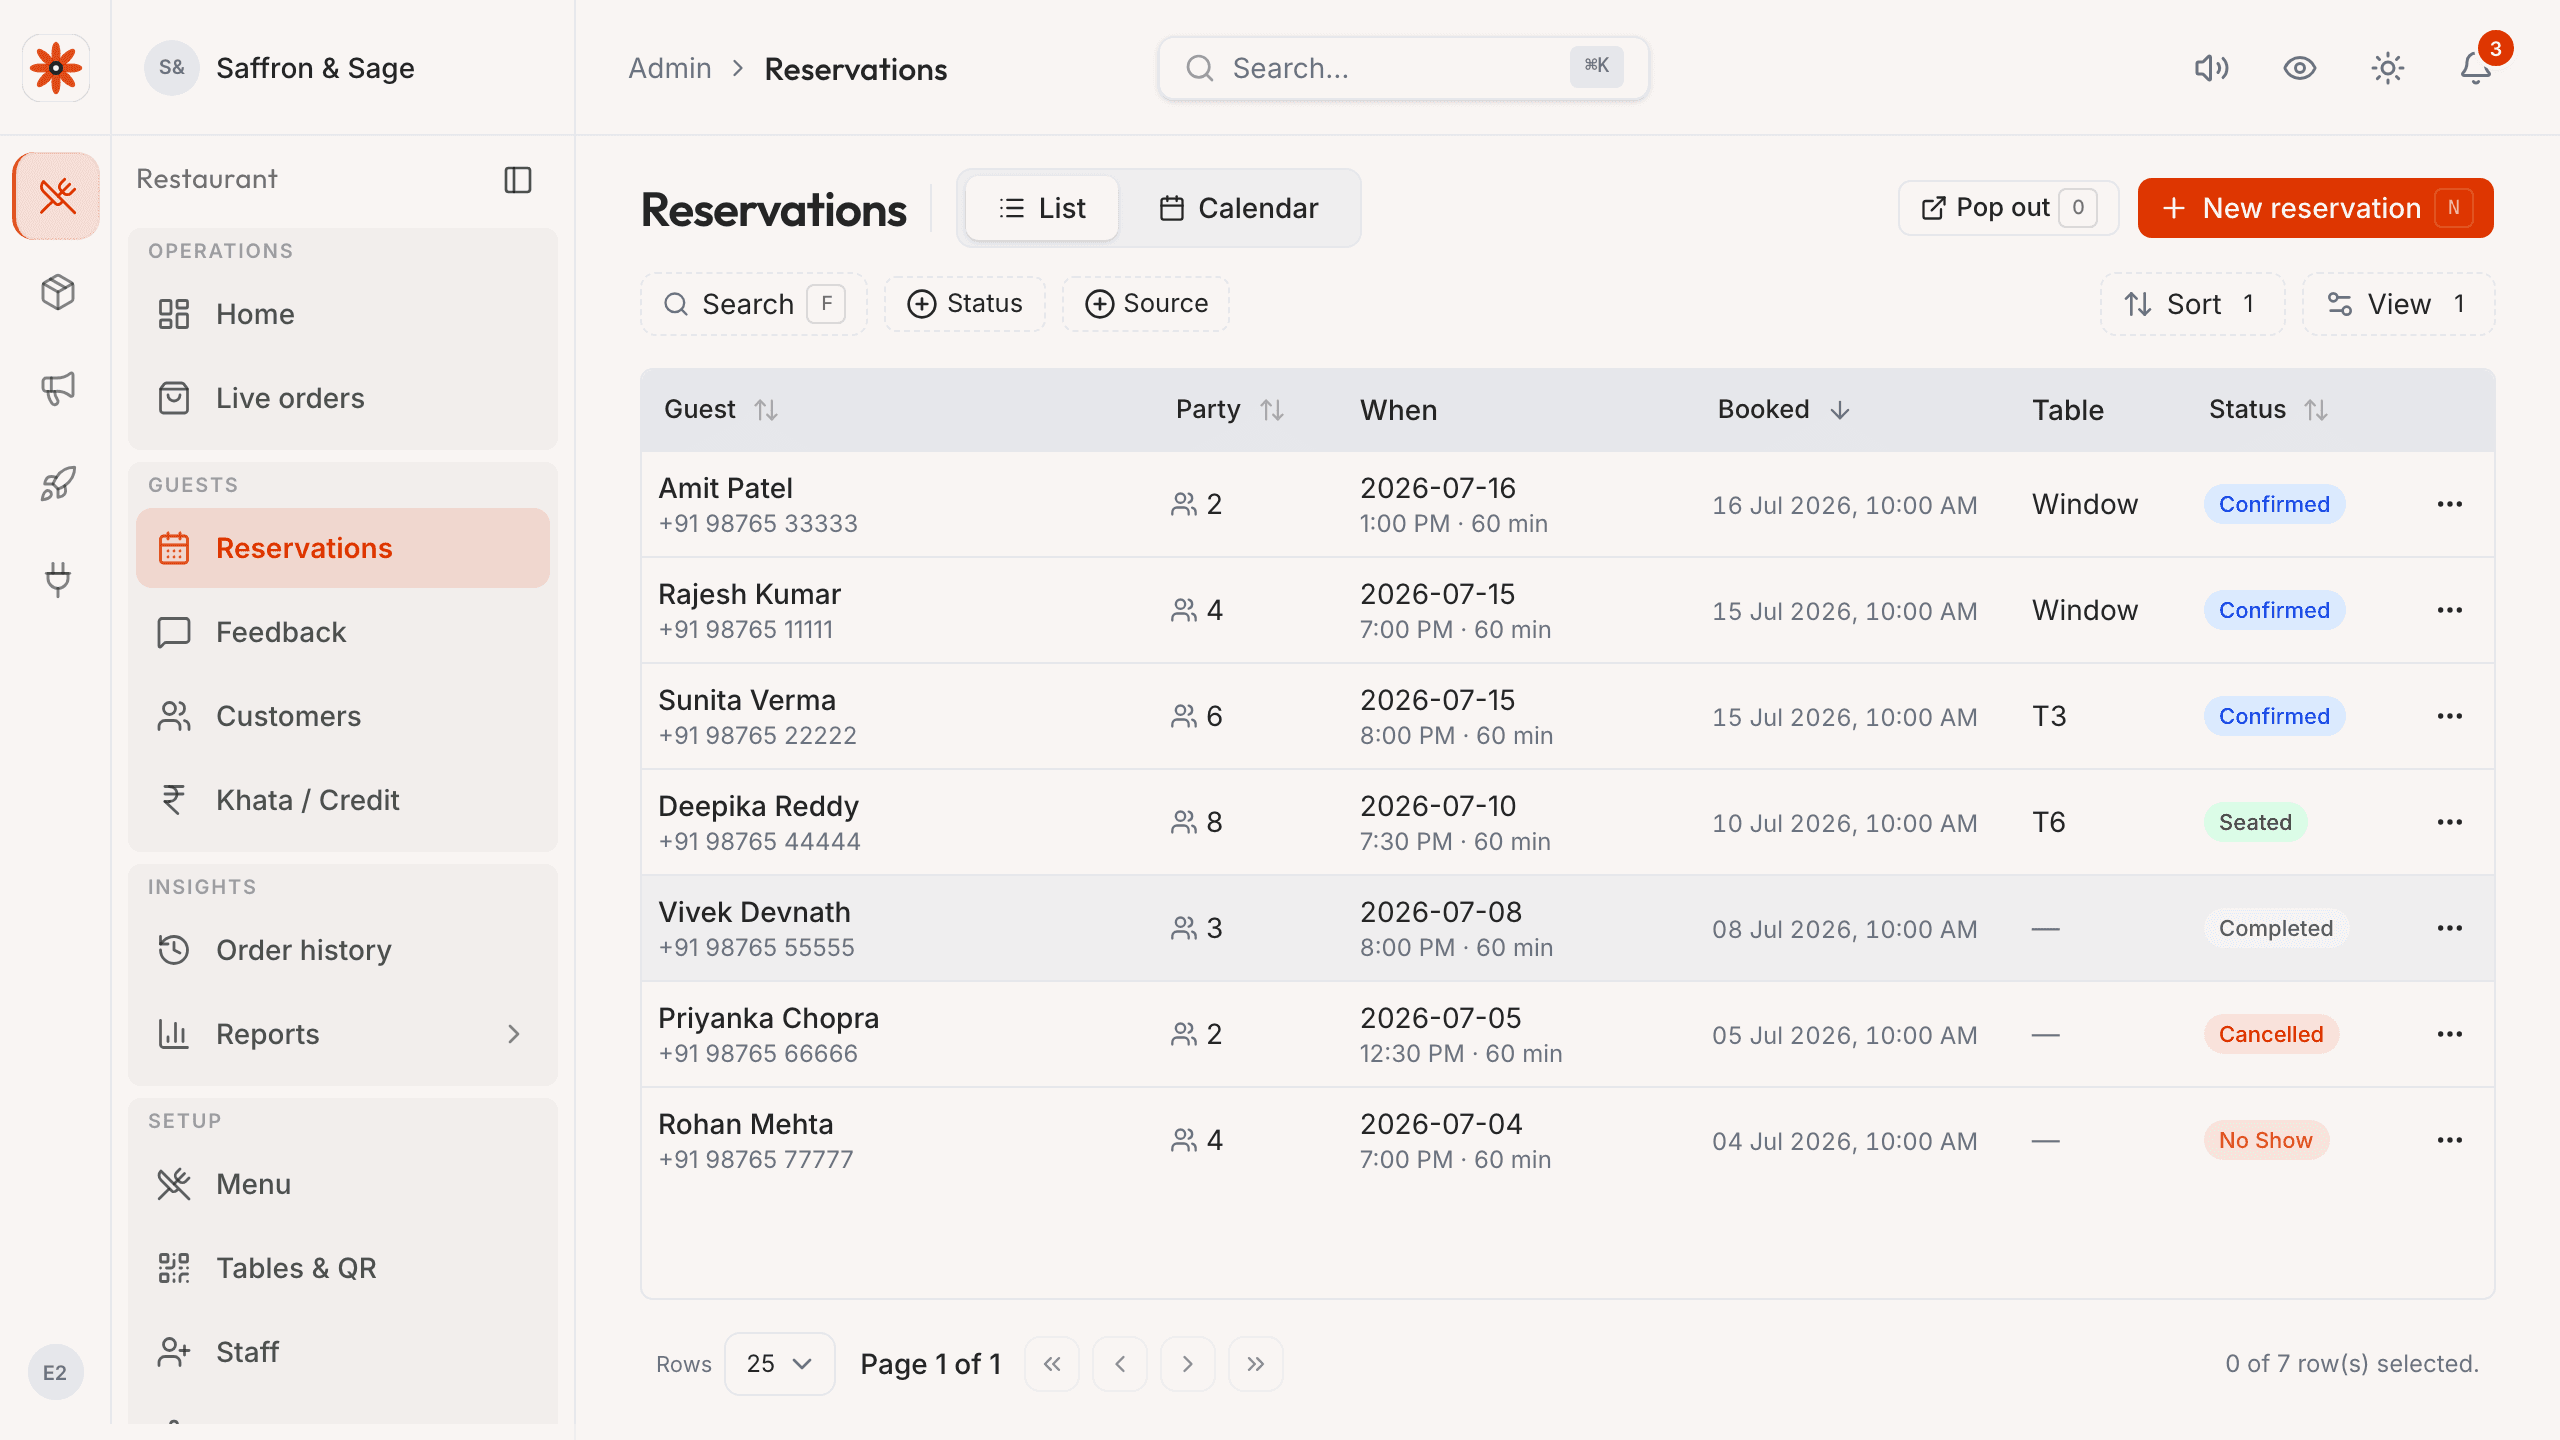Click the New reservation button
Viewport: 2560px width, 1440px height.
pos(2315,208)
